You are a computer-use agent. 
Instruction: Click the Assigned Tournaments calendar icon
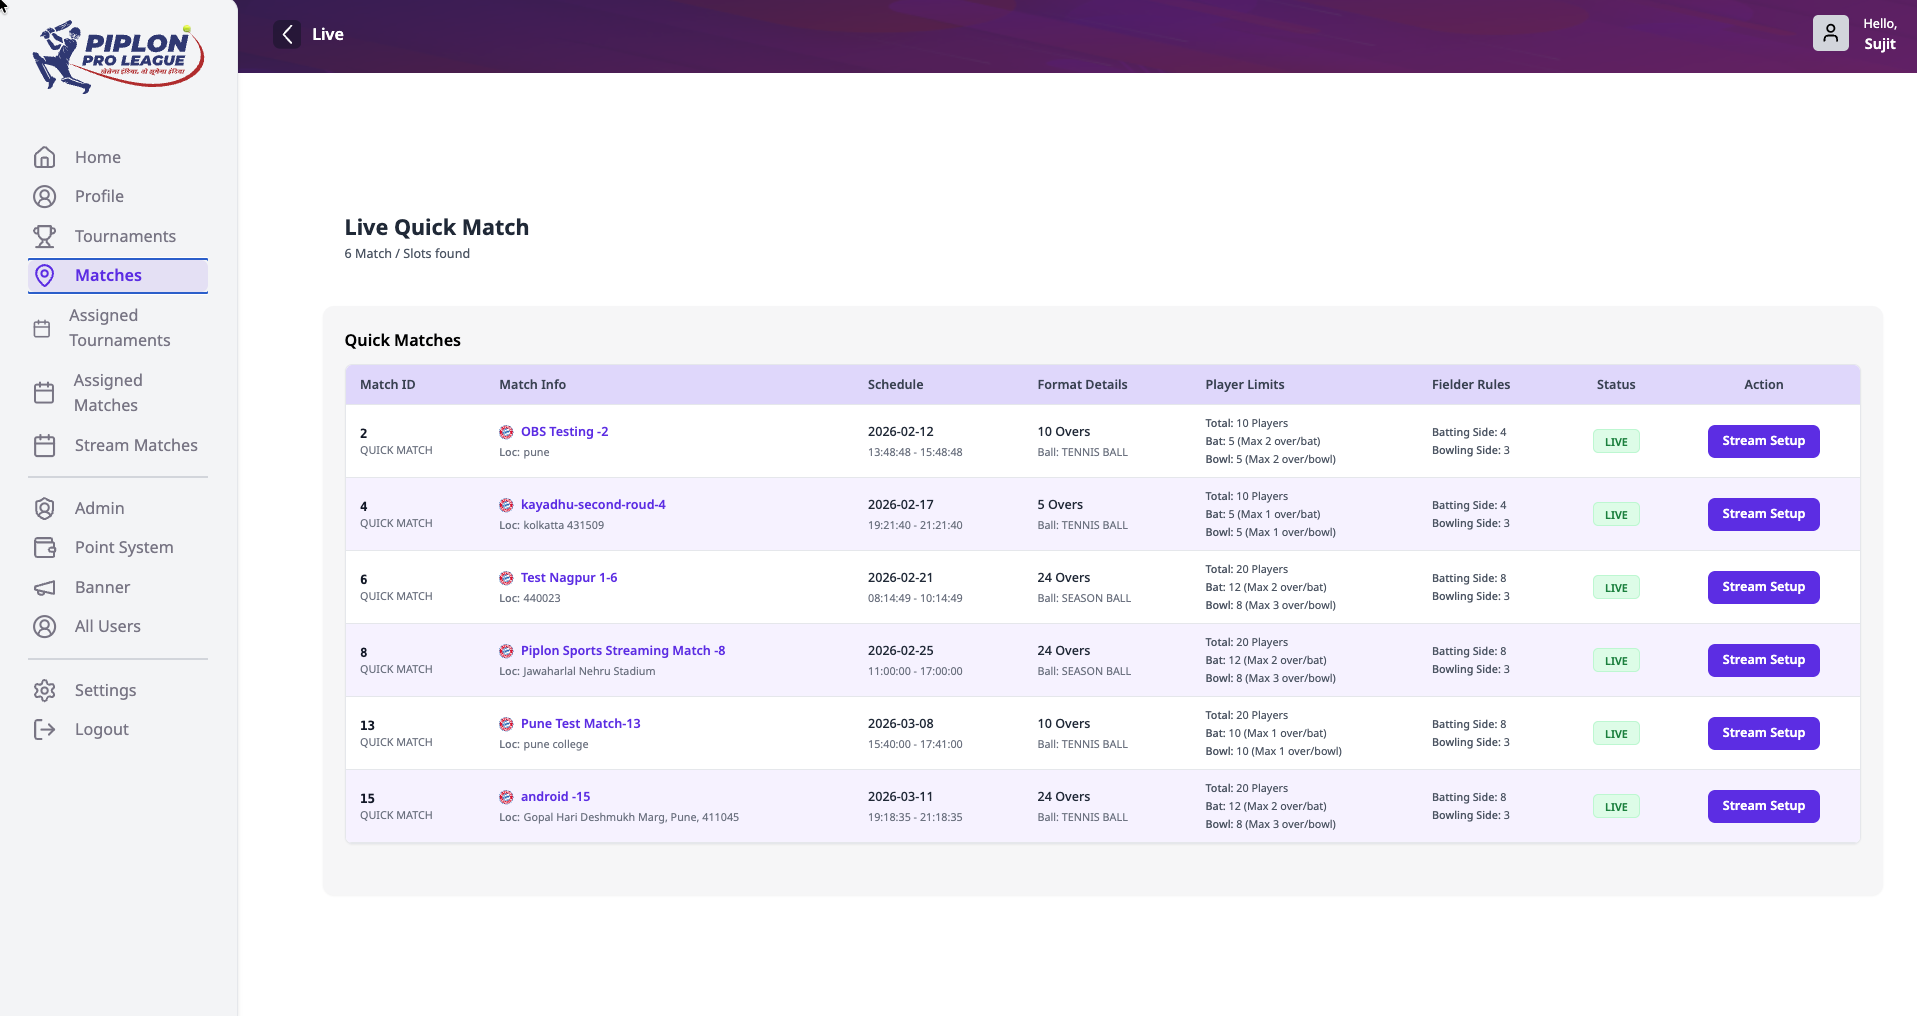(42, 328)
